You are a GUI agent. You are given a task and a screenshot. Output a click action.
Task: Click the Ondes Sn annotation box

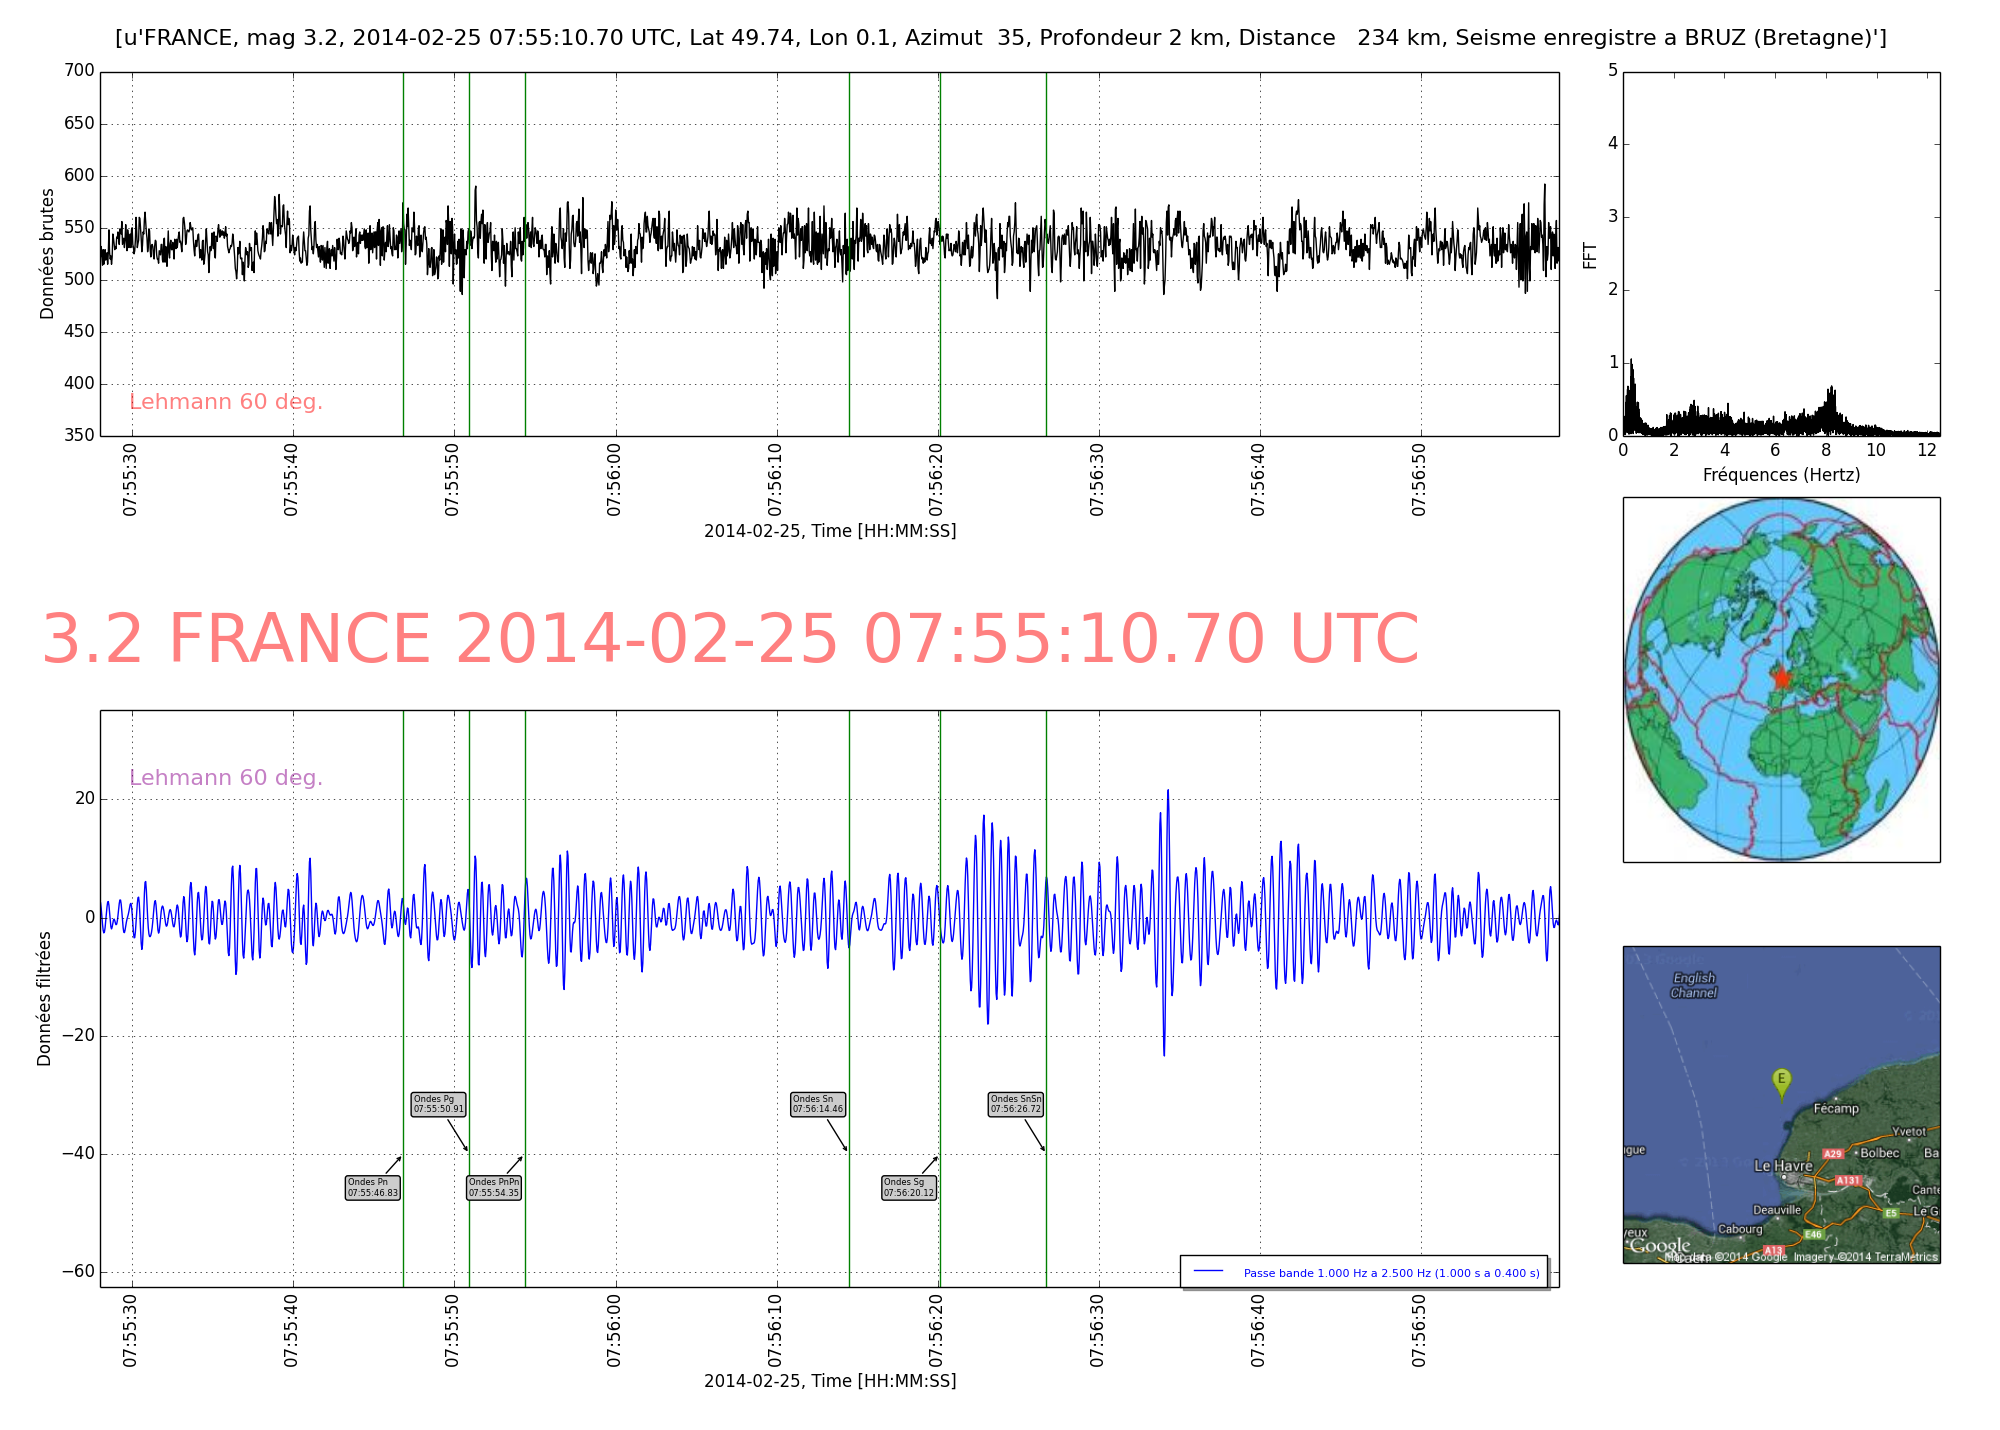(818, 1104)
